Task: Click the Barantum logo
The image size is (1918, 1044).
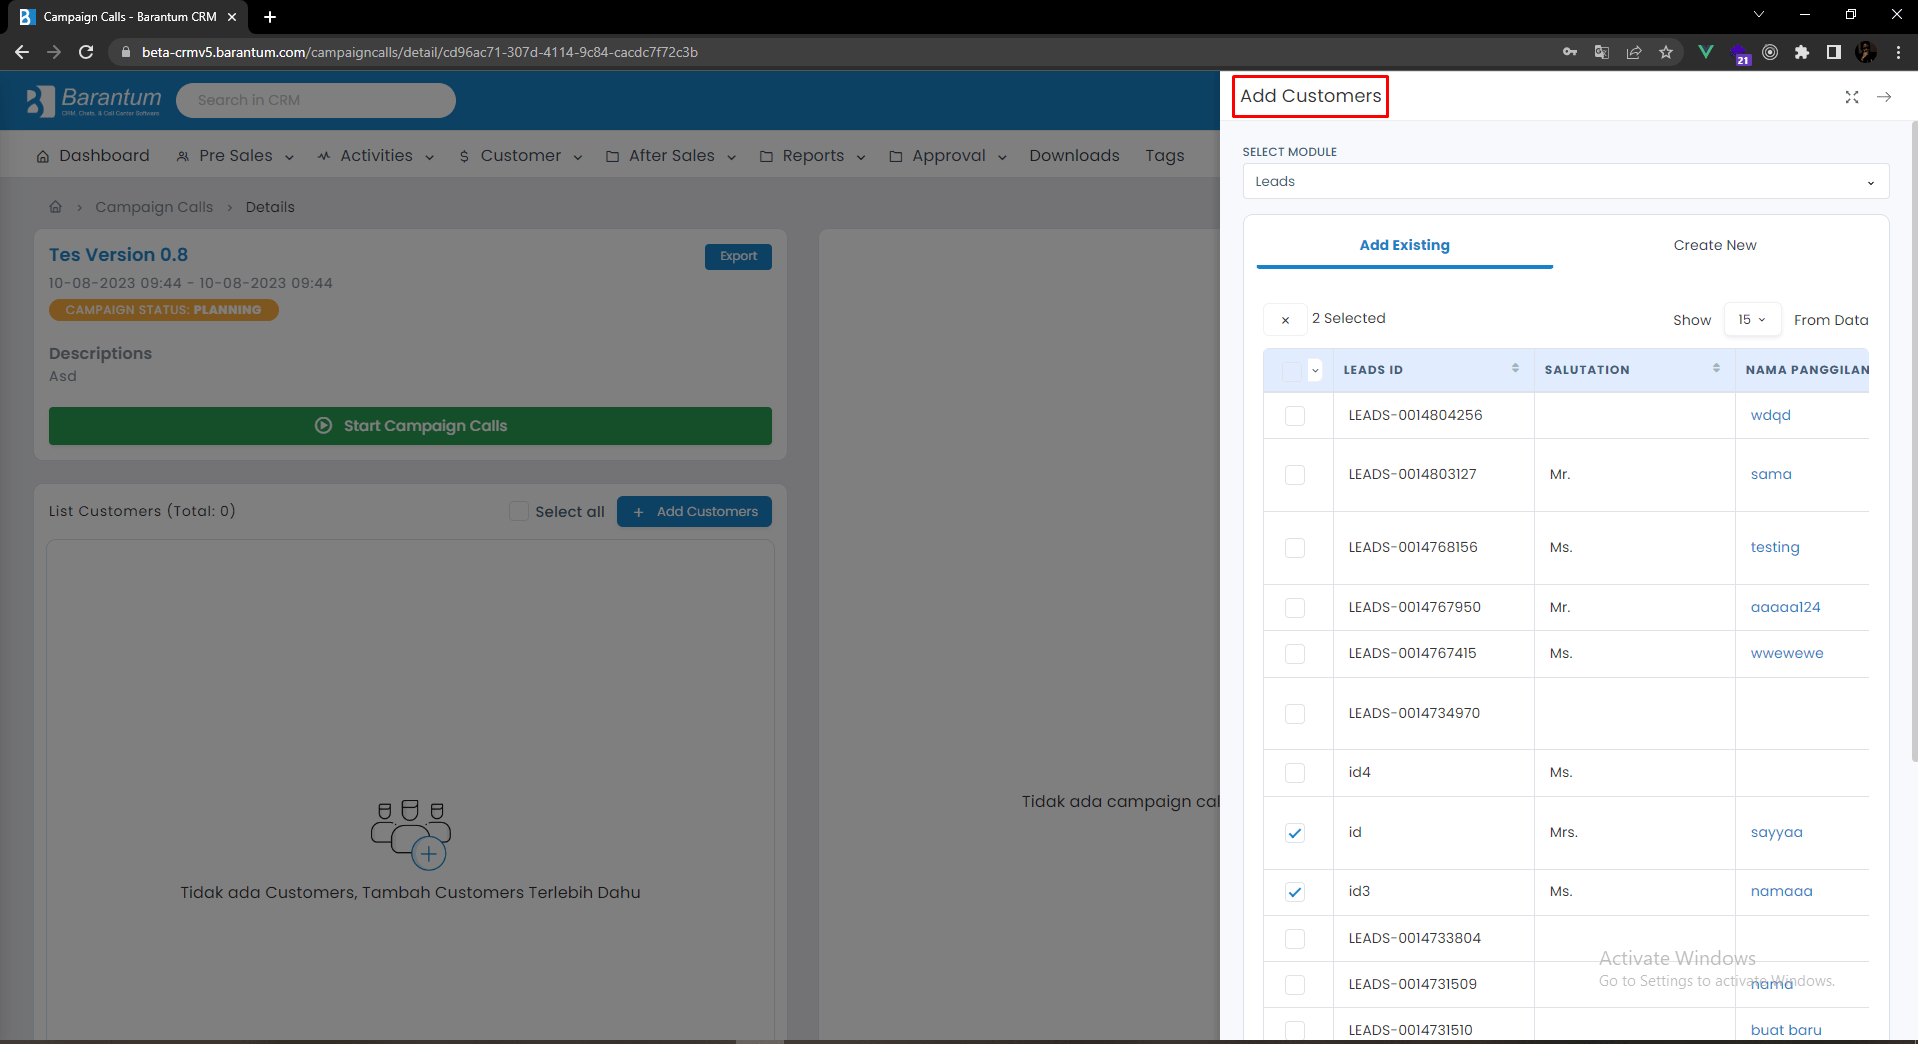Action: 93,100
